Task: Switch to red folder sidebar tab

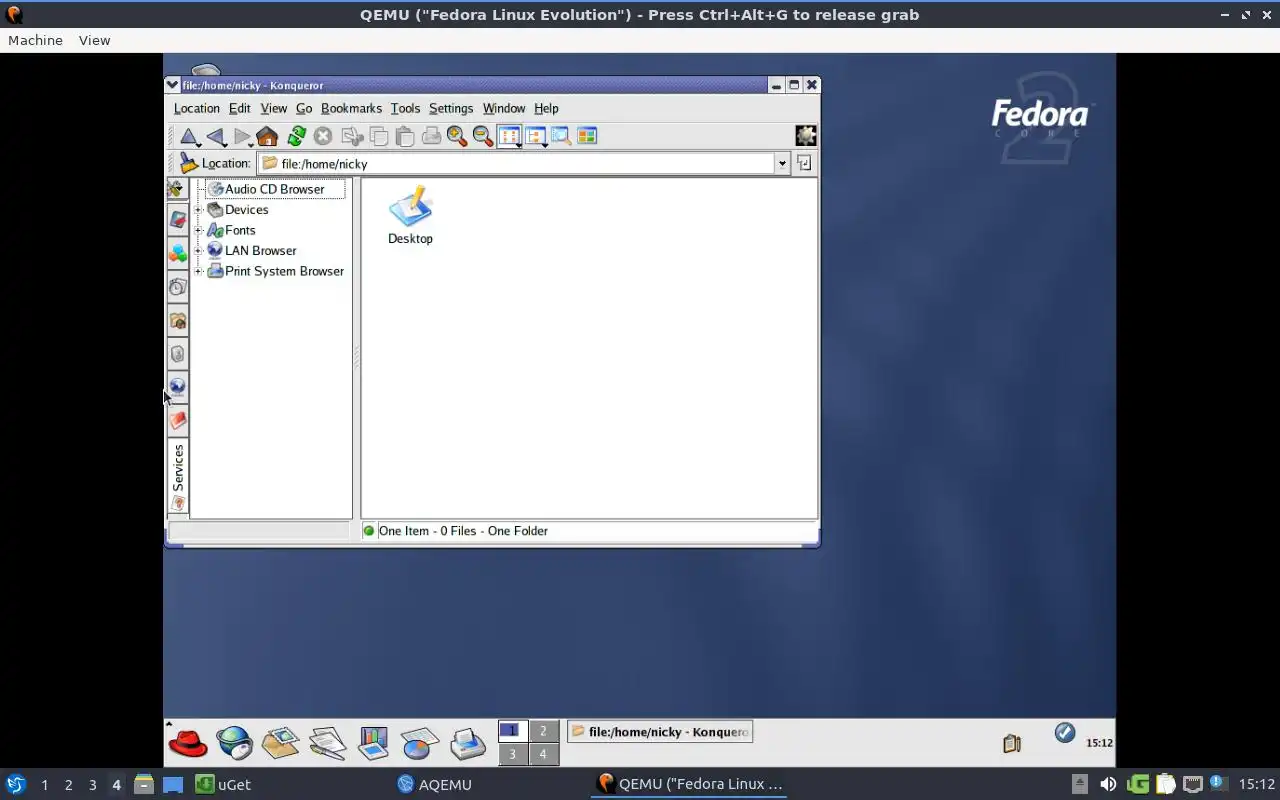Action: pyautogui.click(x=177, y=420)
